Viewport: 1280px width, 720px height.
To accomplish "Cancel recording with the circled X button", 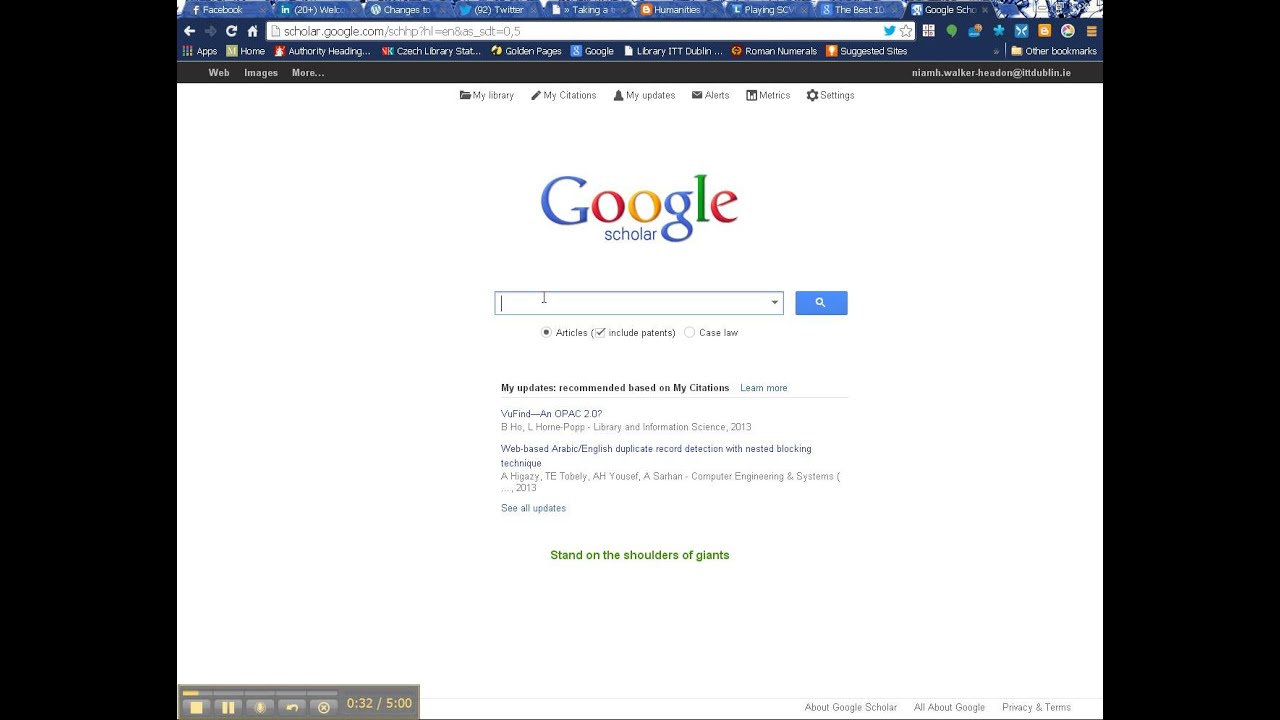I will coord(324,707).
